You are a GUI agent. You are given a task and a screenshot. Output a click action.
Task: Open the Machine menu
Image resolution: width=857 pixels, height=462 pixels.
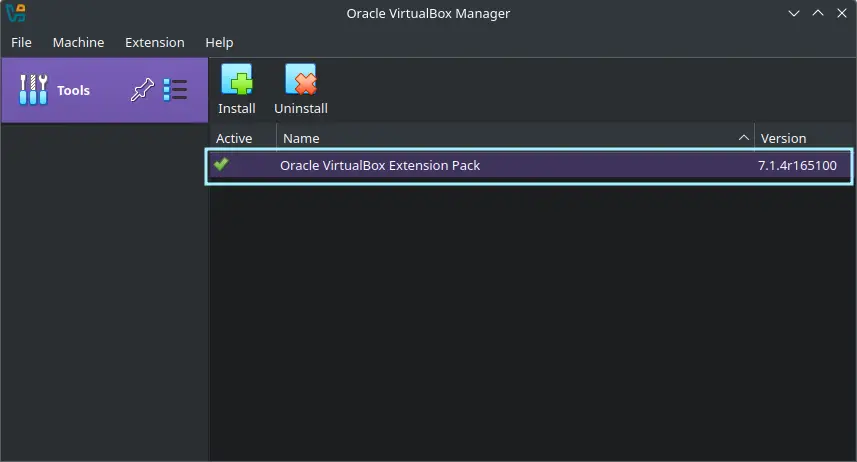click(x=78, y=42)
